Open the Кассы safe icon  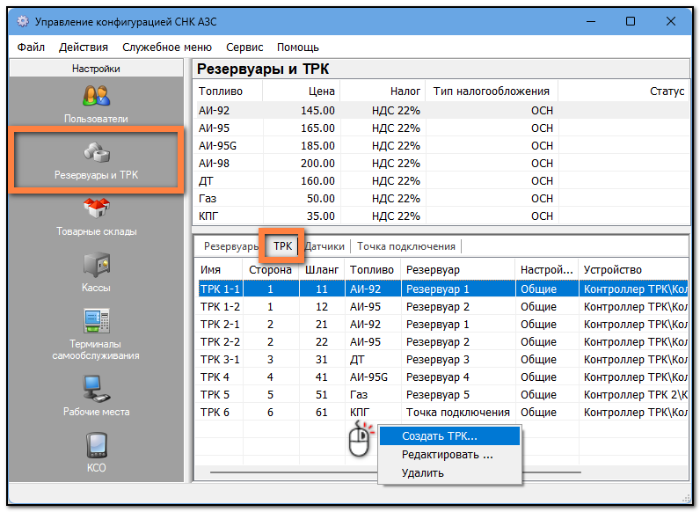[96, 264]
